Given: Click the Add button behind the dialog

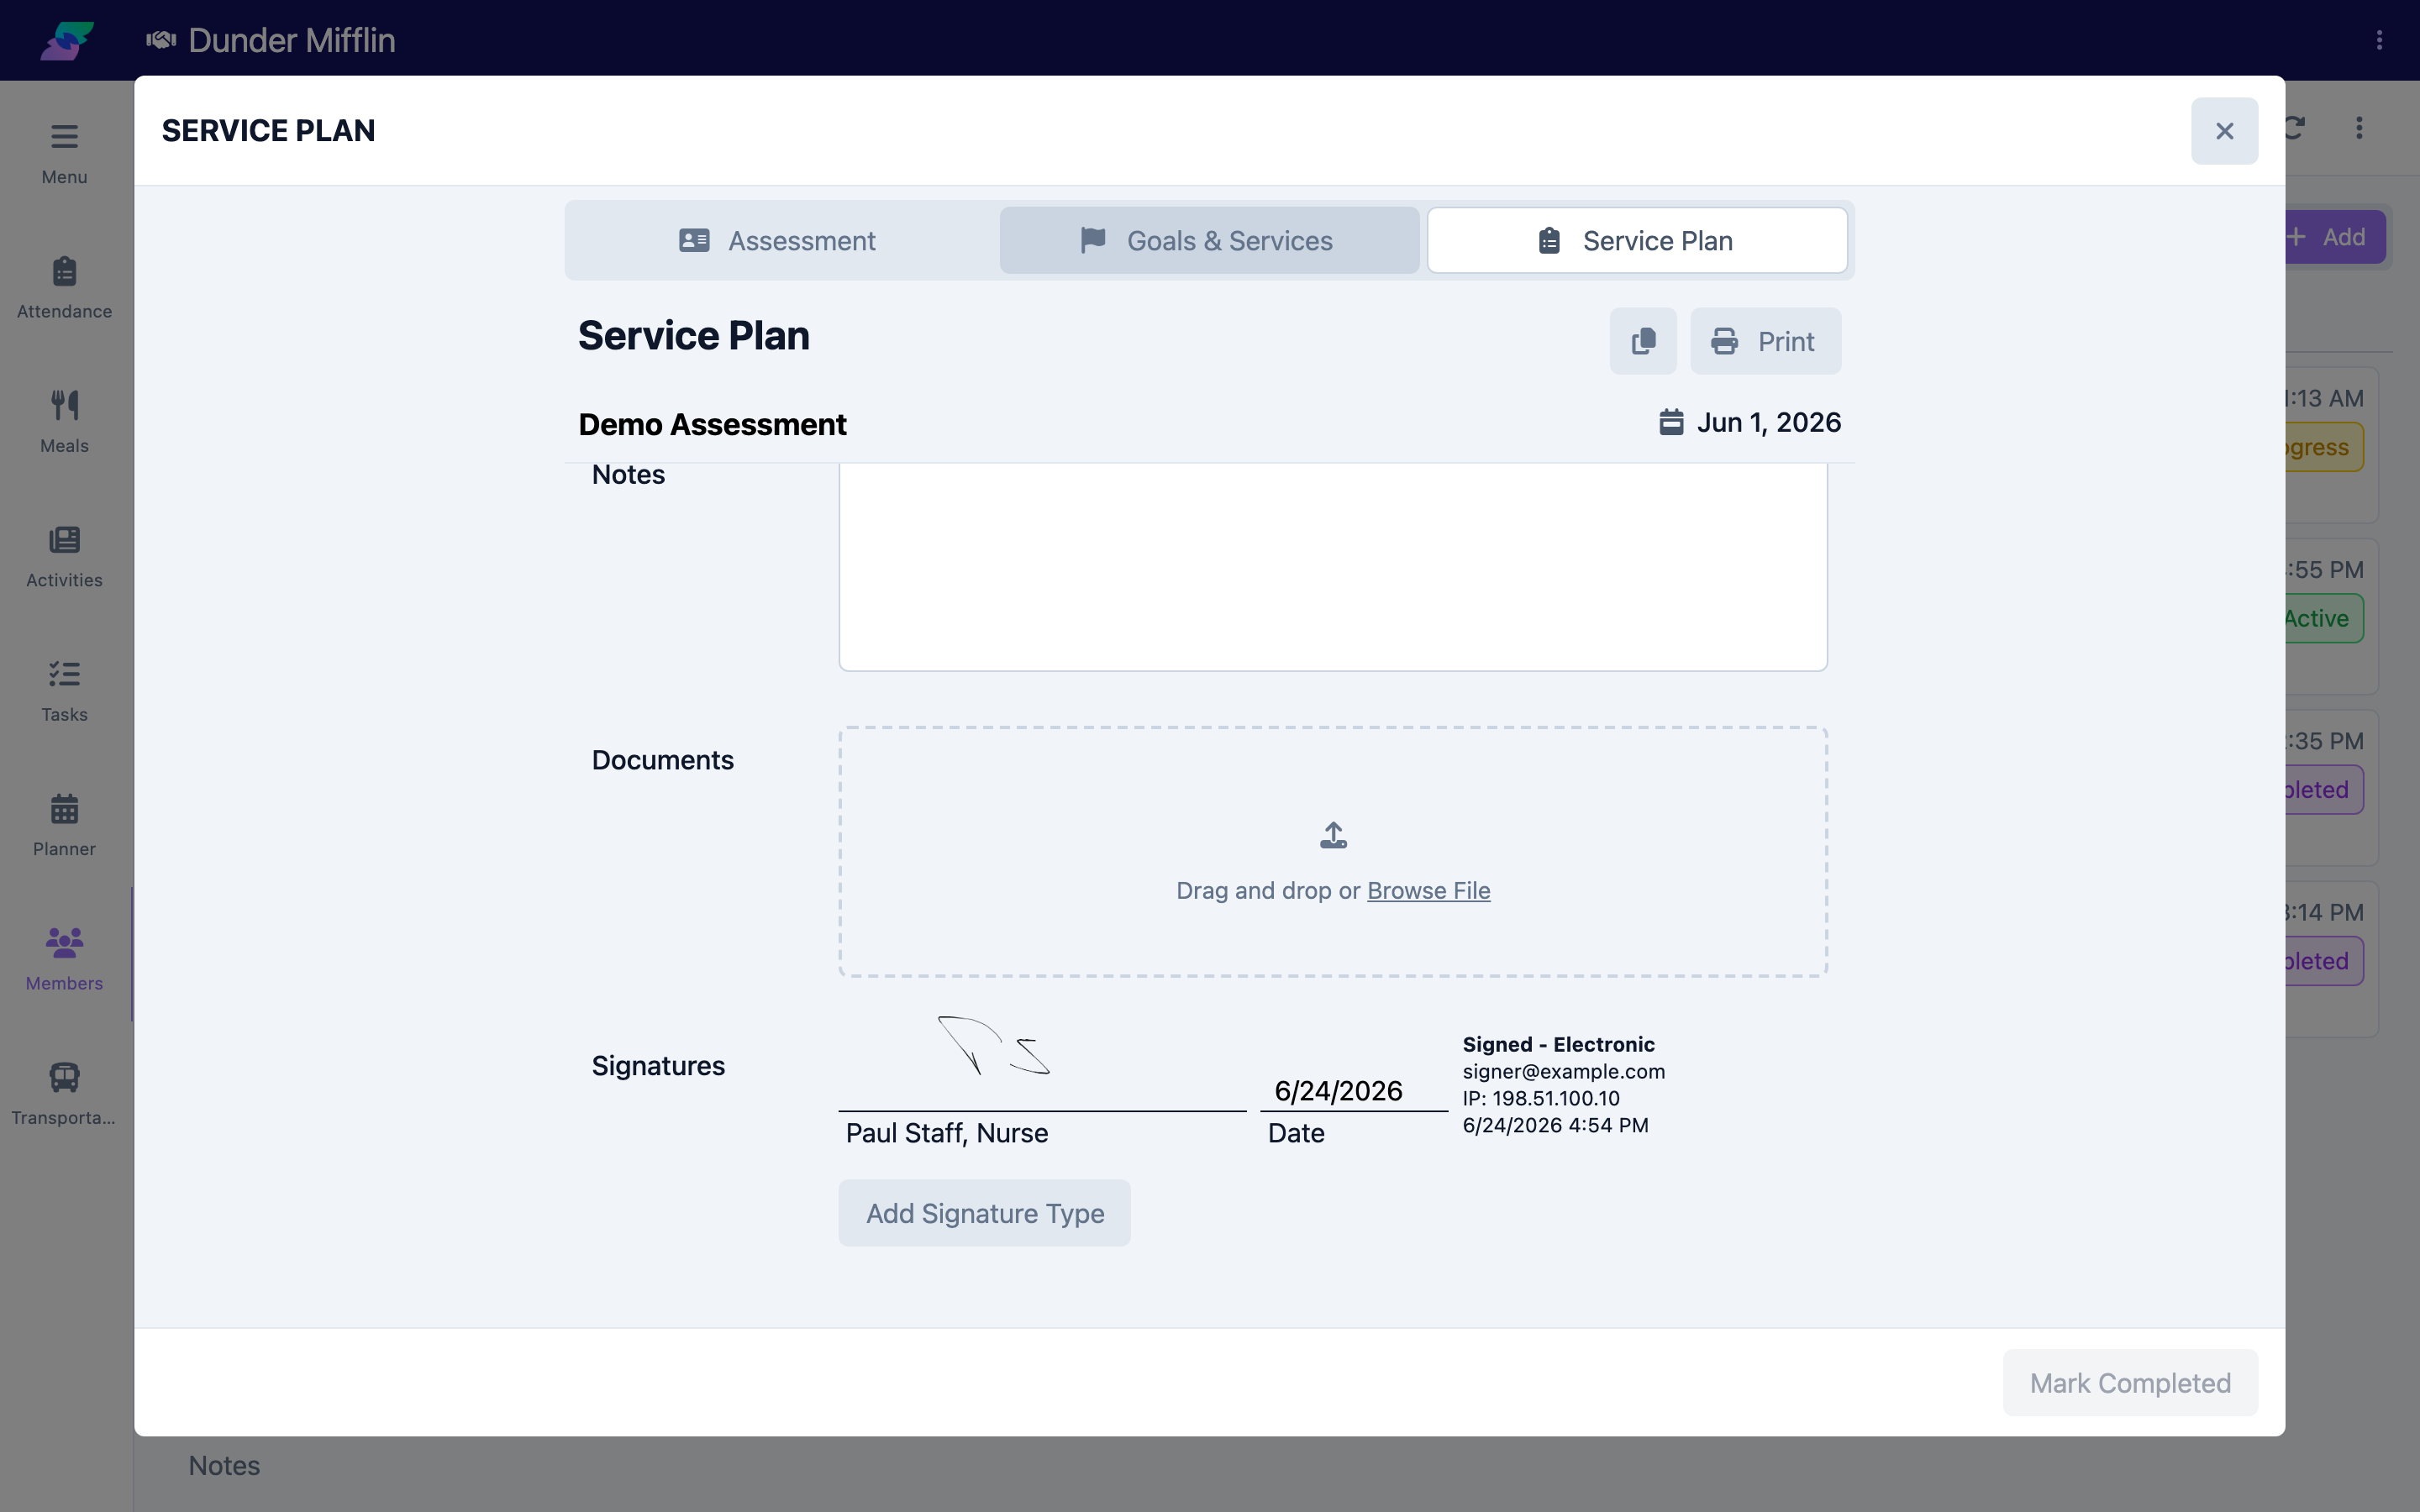Looking at the screenshot, I should coord(2334,237).
